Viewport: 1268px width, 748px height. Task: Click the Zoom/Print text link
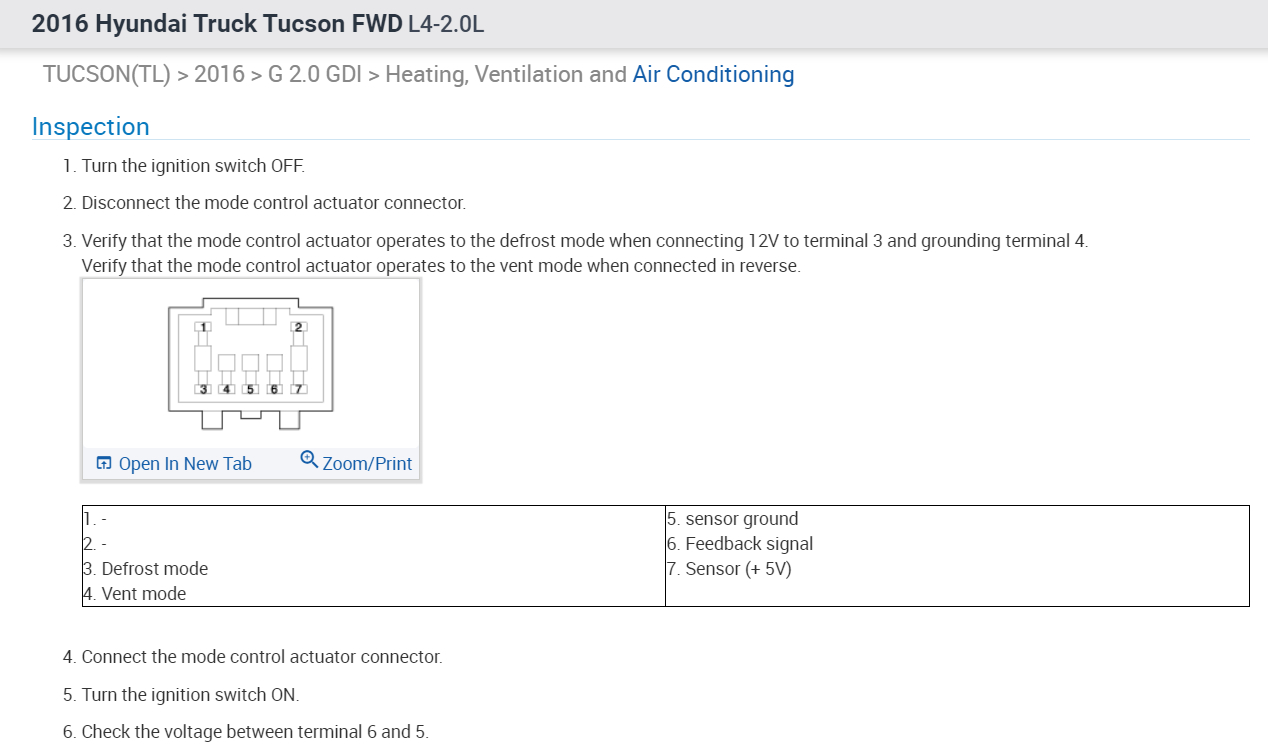(367, 464)
